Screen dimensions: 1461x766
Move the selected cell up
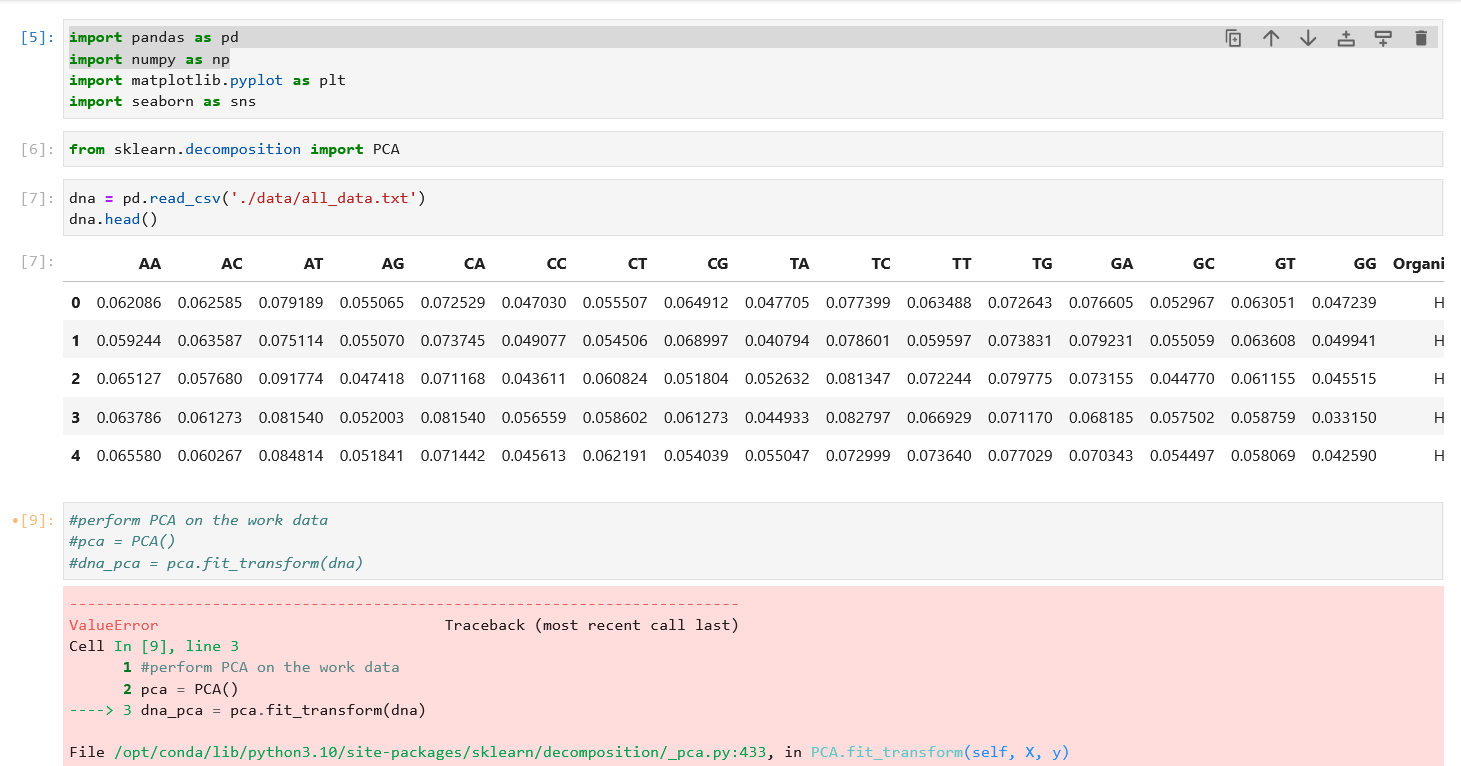point(1270,37)
